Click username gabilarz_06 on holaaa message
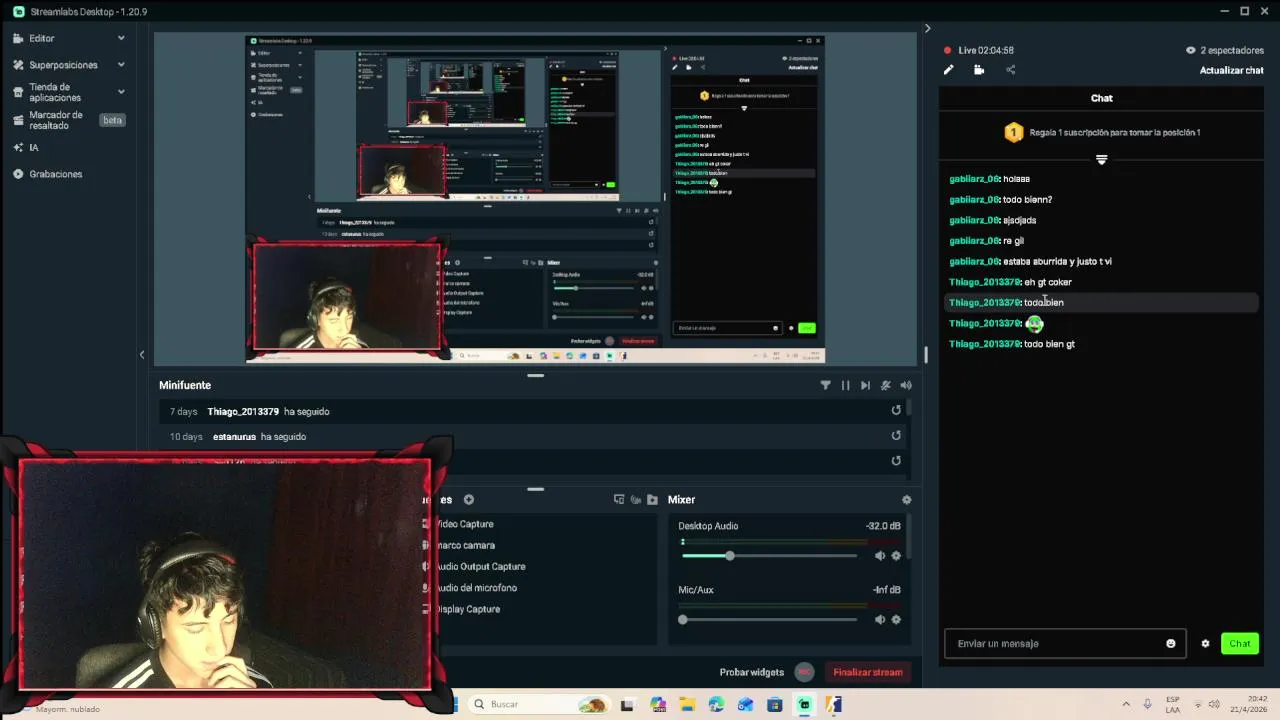This screenshot has width=1280, height=720. tap(974, 179)
